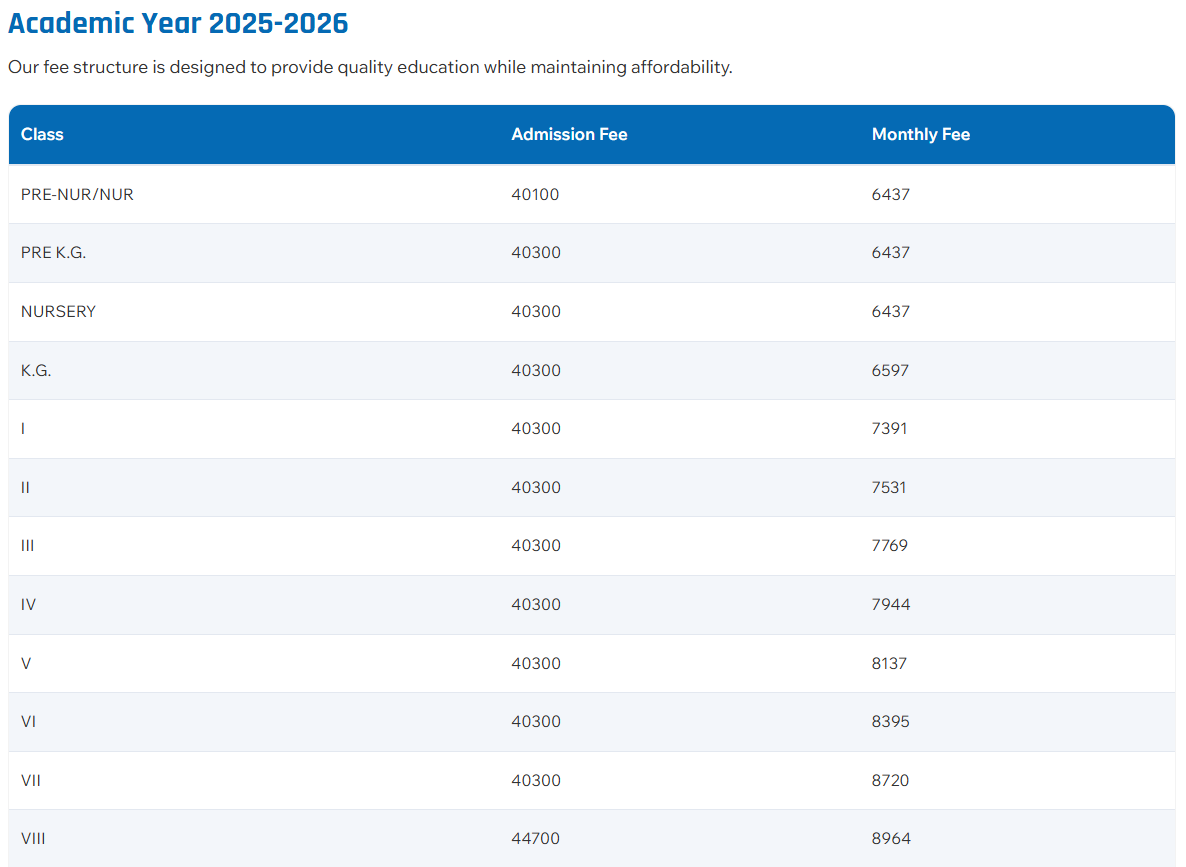Click admission fee 40100 for PRE-NUR/NUR

(536, 194)
